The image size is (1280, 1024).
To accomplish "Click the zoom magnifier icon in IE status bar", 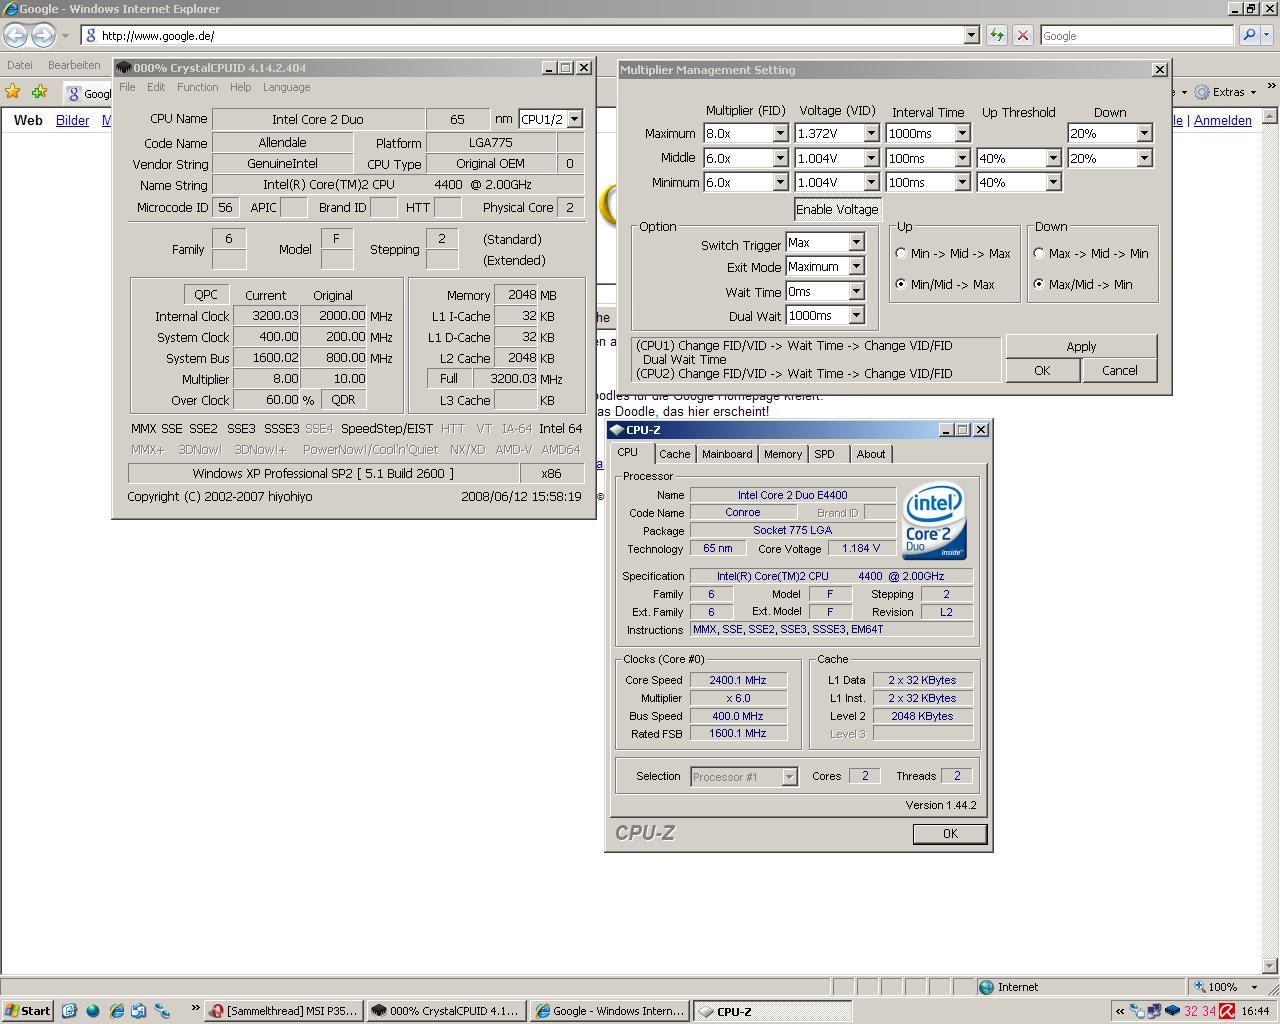I will point(1200,987).
